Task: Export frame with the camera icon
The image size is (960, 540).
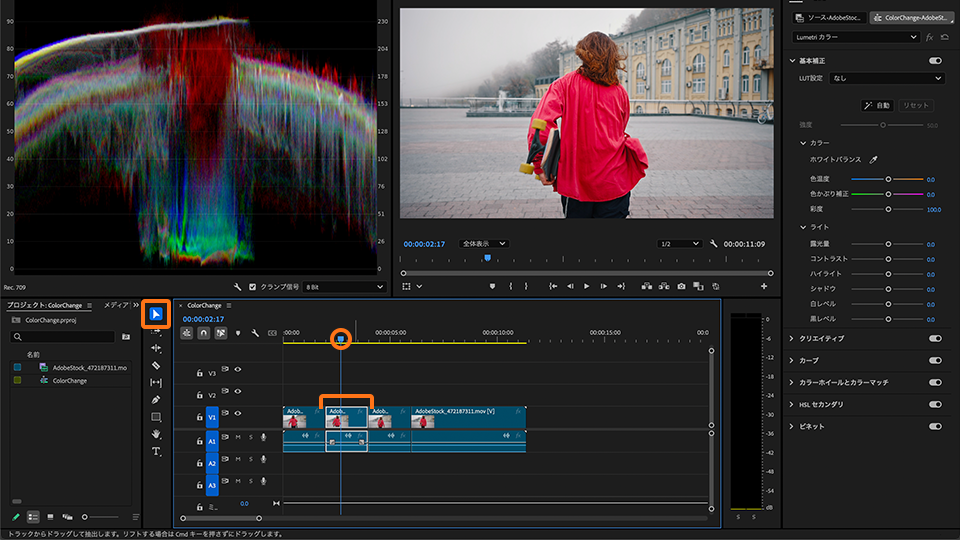Action: 681,286
